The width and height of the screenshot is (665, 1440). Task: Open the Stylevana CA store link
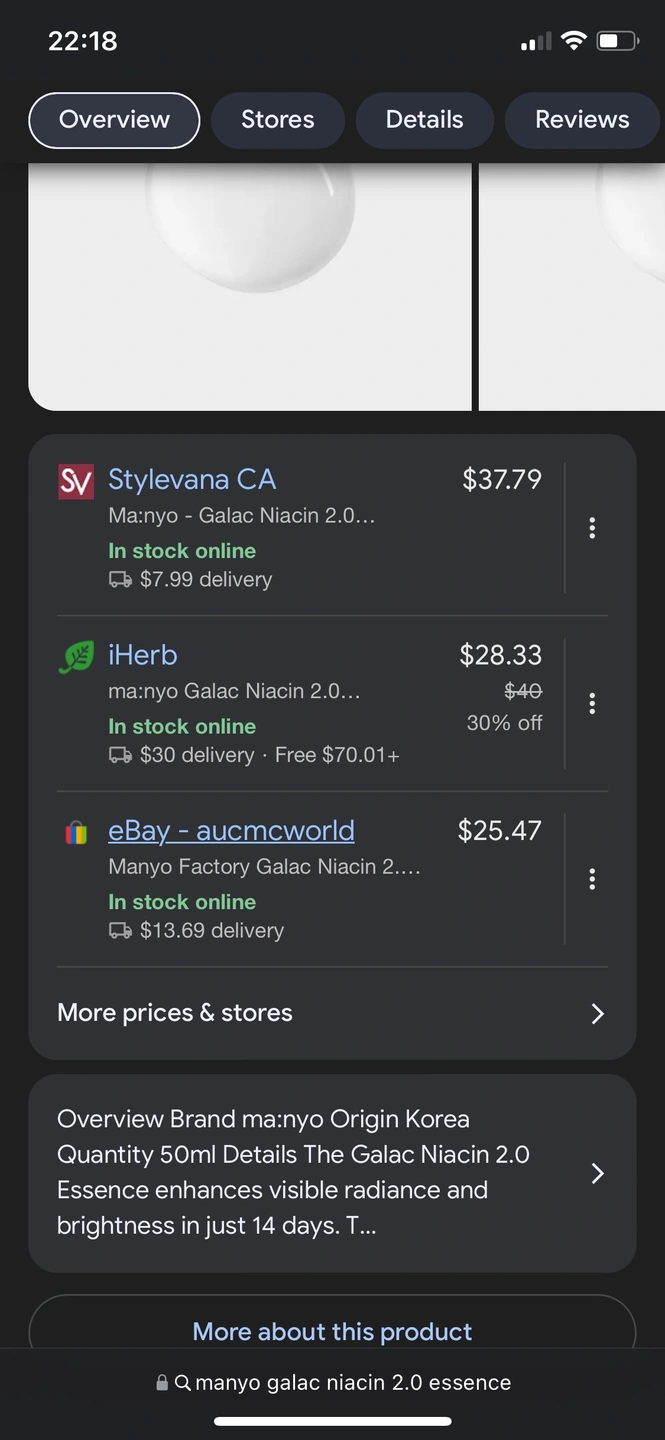tap(192, 480)
